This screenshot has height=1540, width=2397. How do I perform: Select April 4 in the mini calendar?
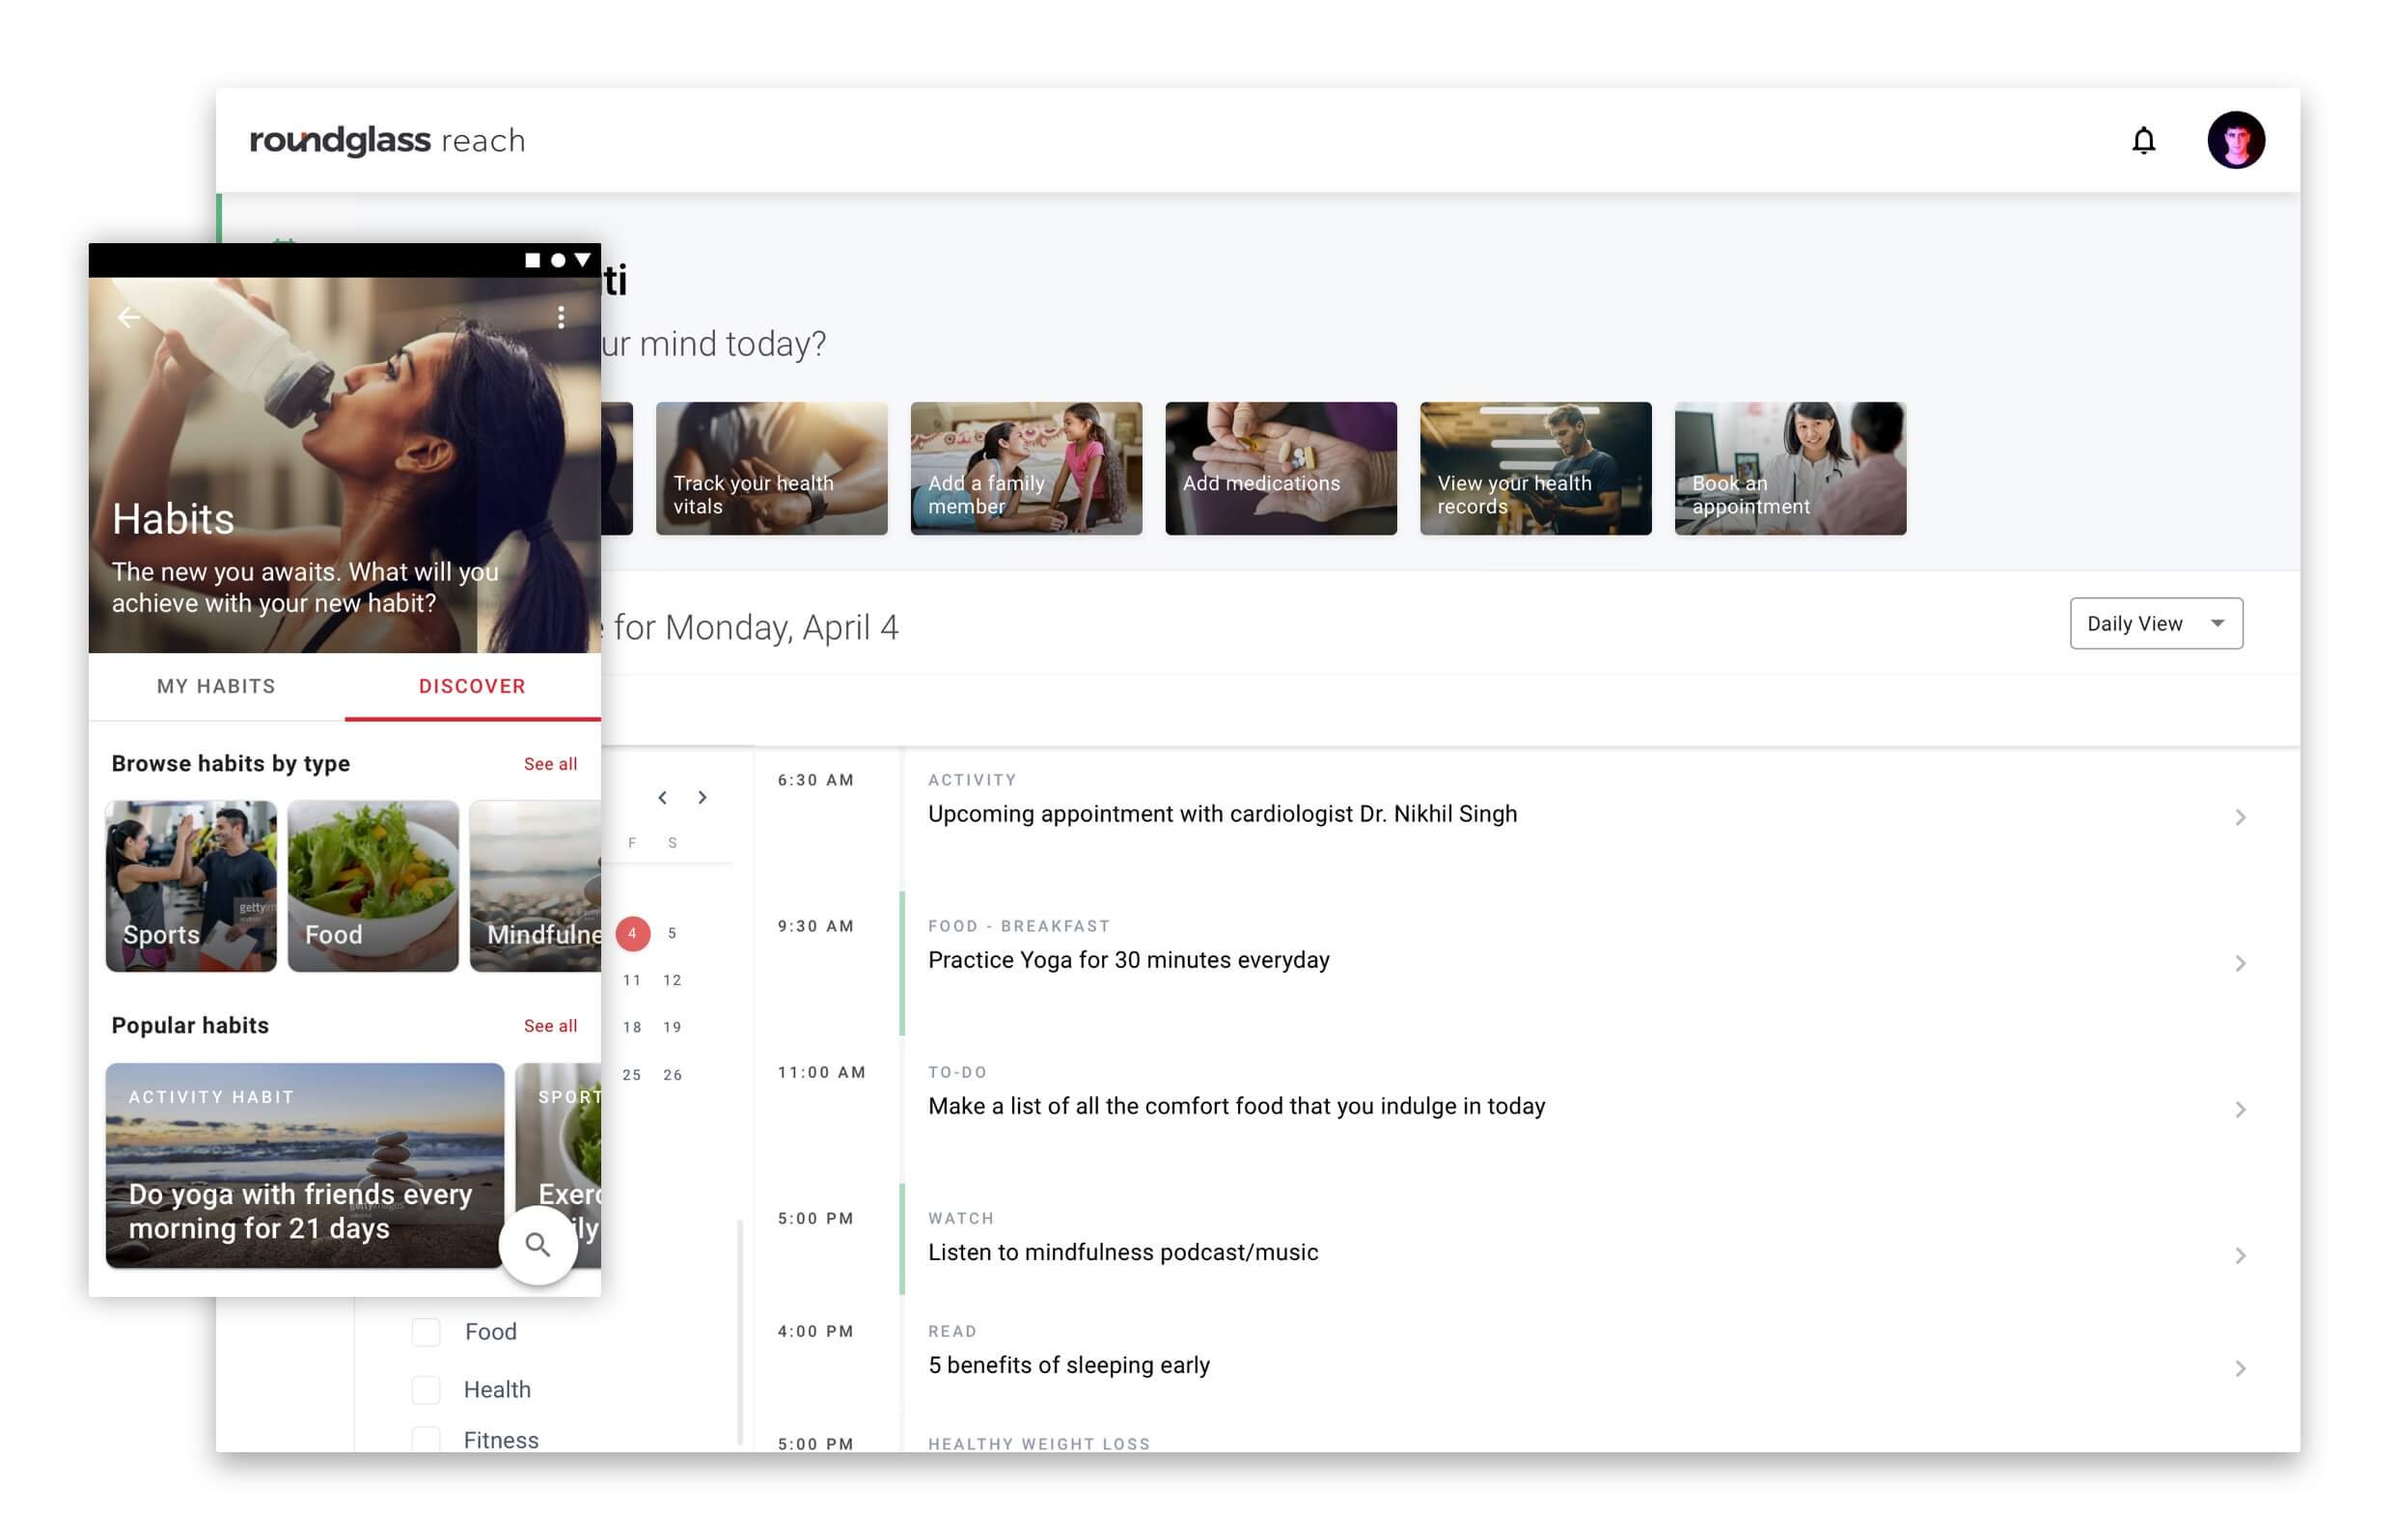pos(632,933)
